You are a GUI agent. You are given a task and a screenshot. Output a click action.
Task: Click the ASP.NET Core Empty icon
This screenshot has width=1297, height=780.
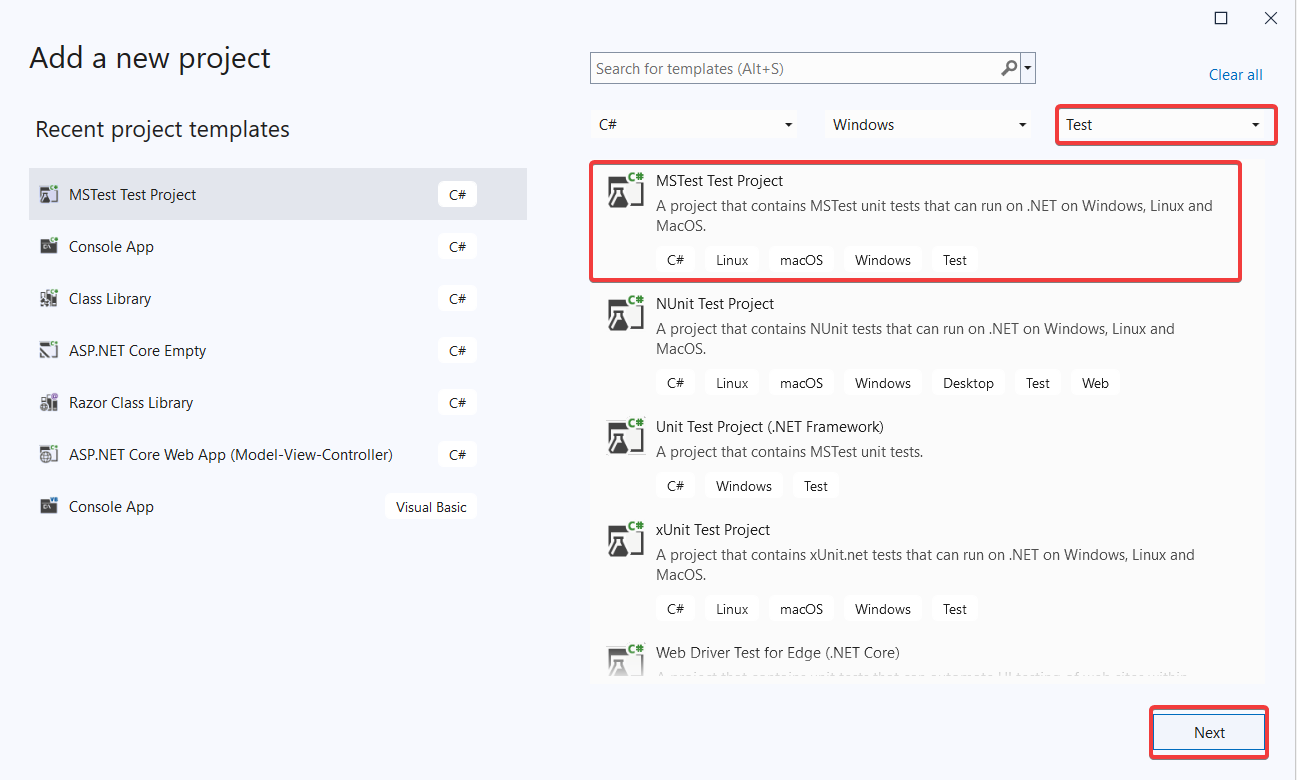[49, 351]
